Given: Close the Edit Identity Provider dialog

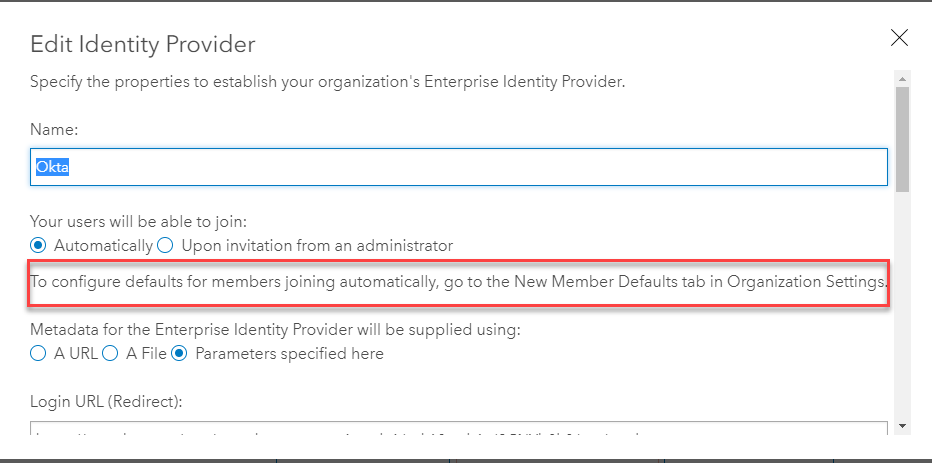Looking at the screenshot, I should (899, 39).
